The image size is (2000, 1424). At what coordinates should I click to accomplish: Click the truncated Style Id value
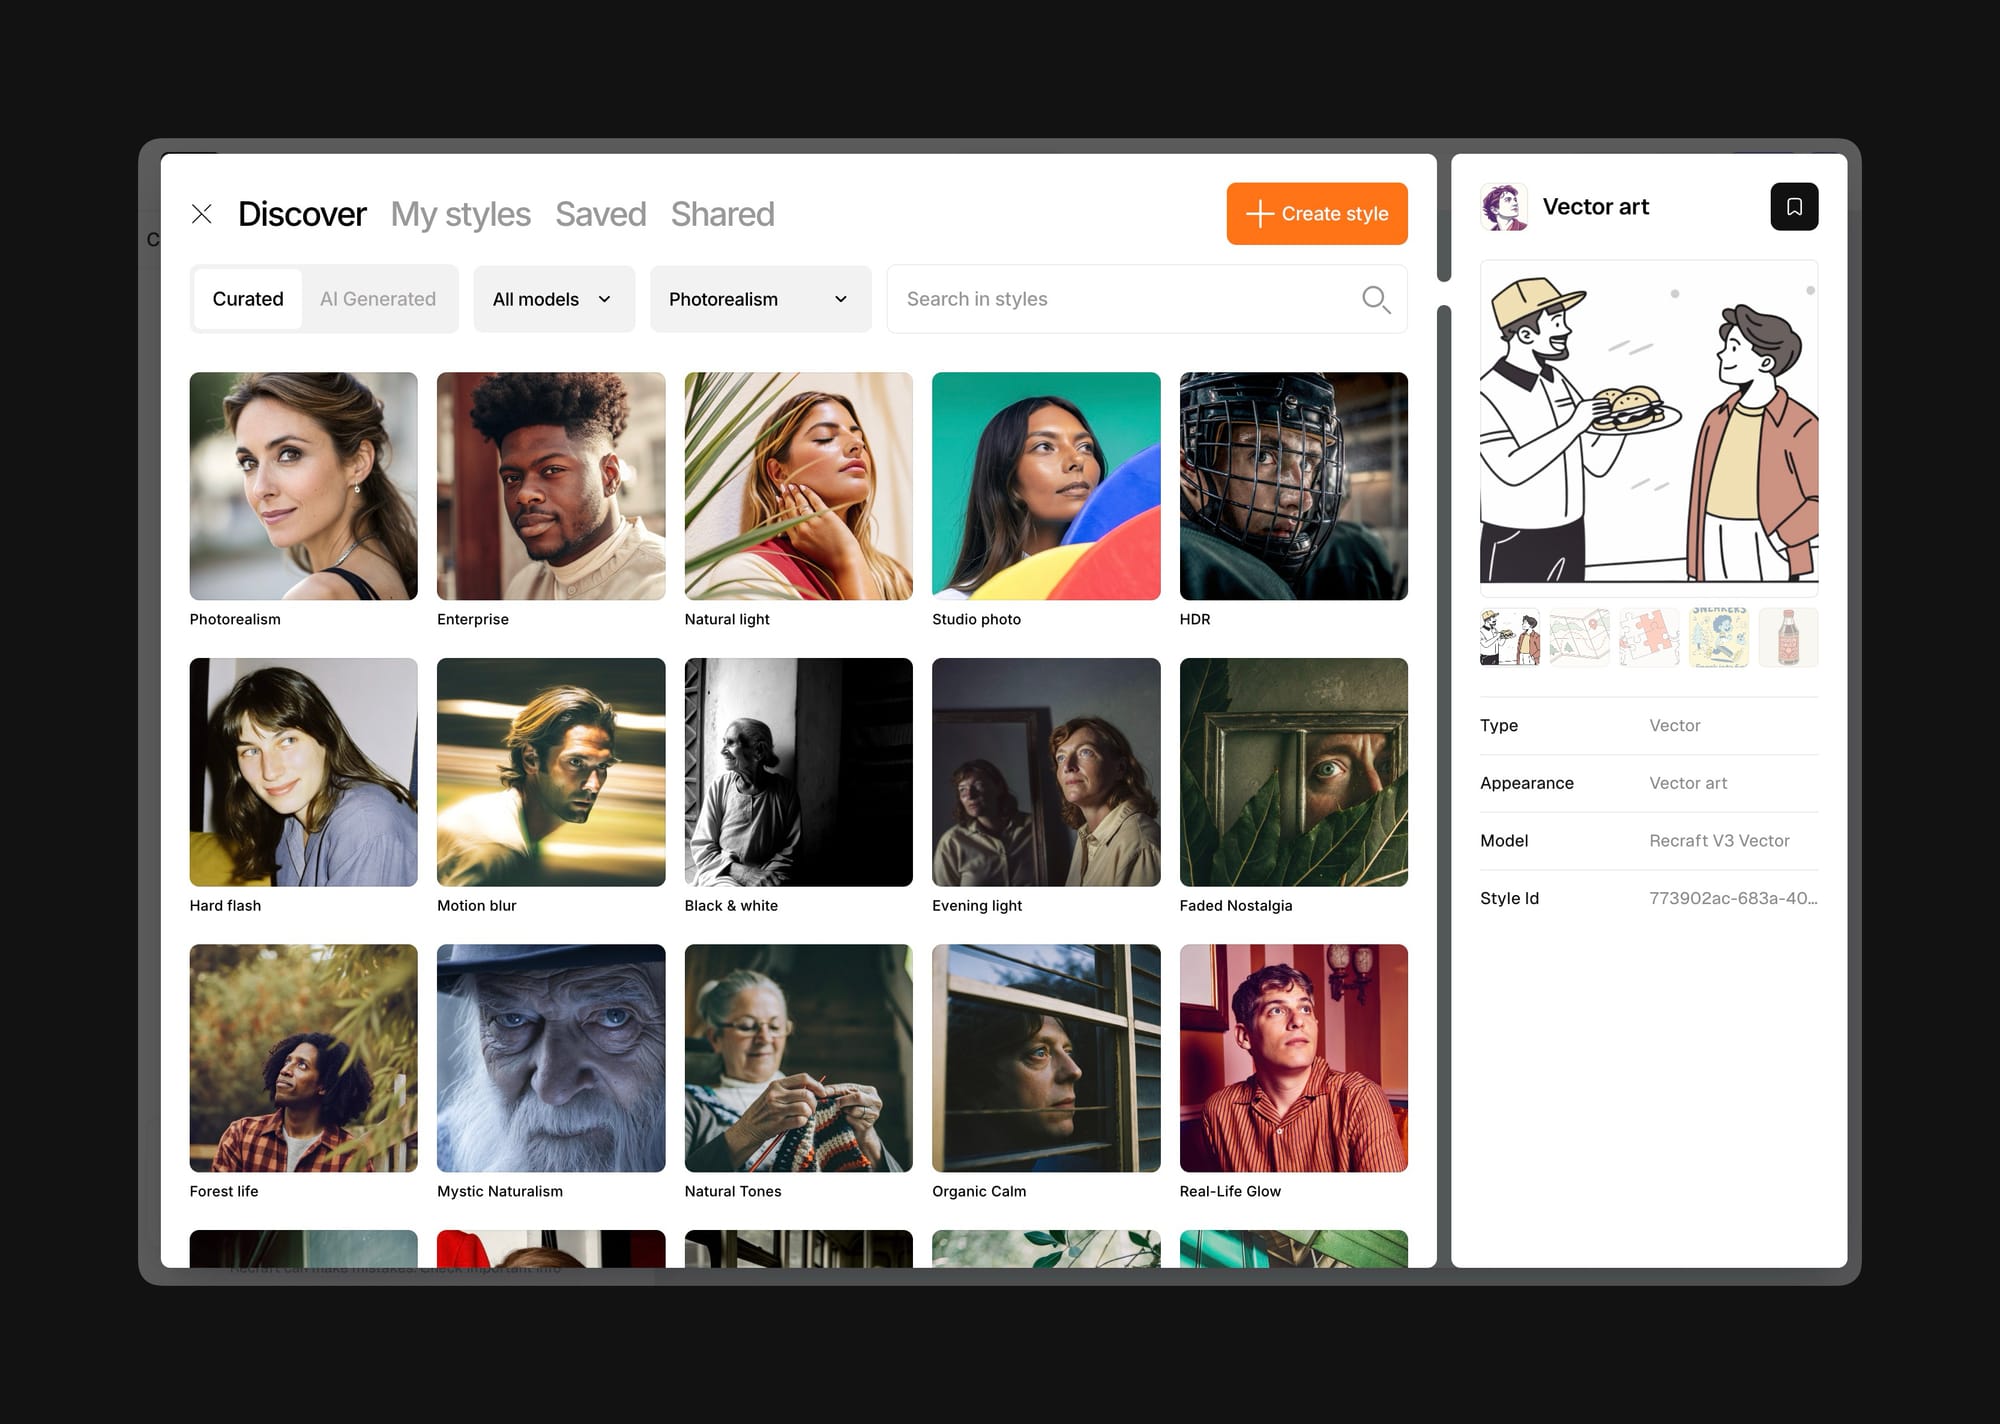click(x=1732, y=898)
